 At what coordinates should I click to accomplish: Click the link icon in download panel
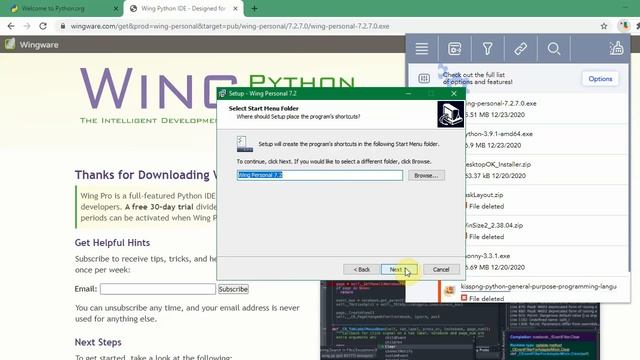(x=520, y=49)
